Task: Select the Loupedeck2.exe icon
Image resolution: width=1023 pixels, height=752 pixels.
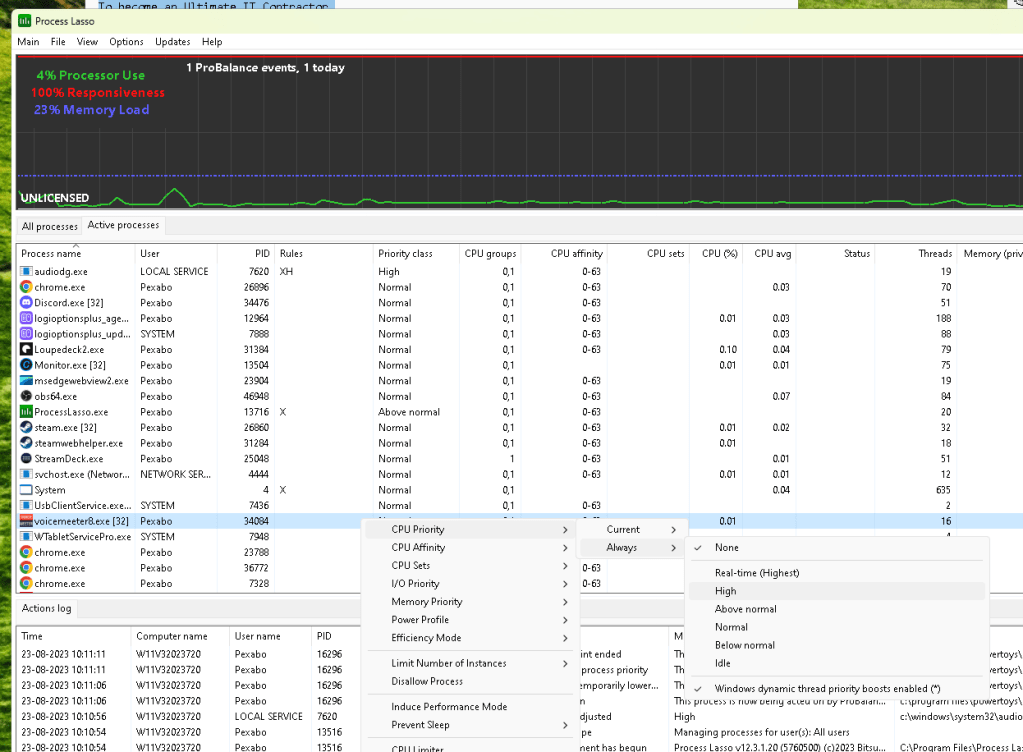Action: pos(26,350)
